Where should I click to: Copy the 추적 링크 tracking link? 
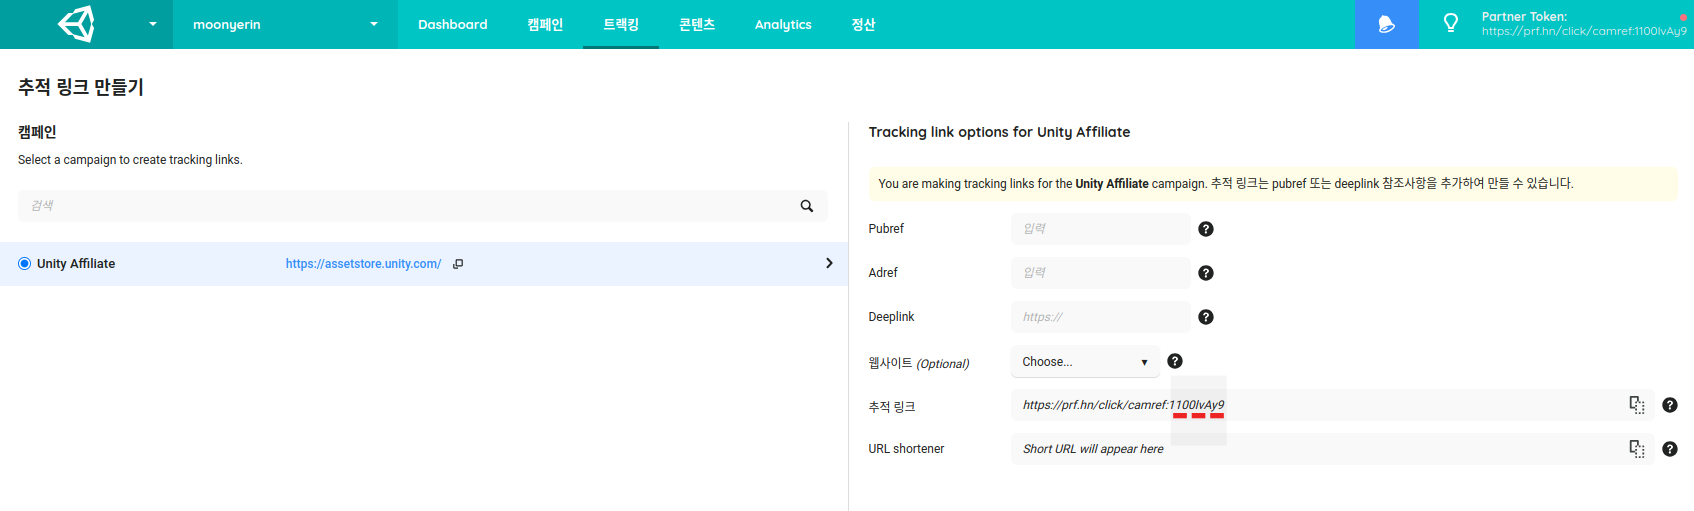point(1637,405)
